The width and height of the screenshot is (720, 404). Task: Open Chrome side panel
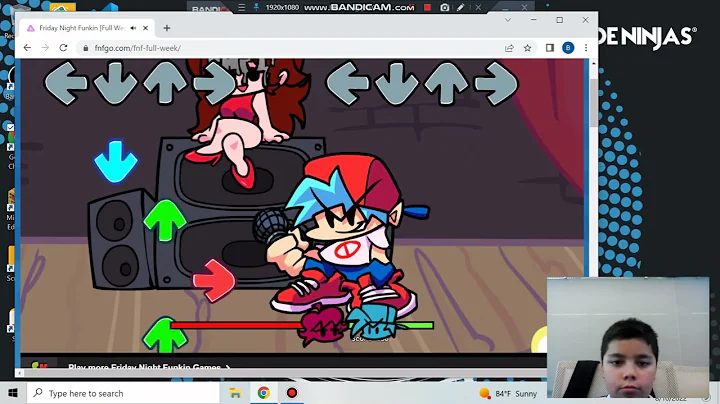coord(550,48)
